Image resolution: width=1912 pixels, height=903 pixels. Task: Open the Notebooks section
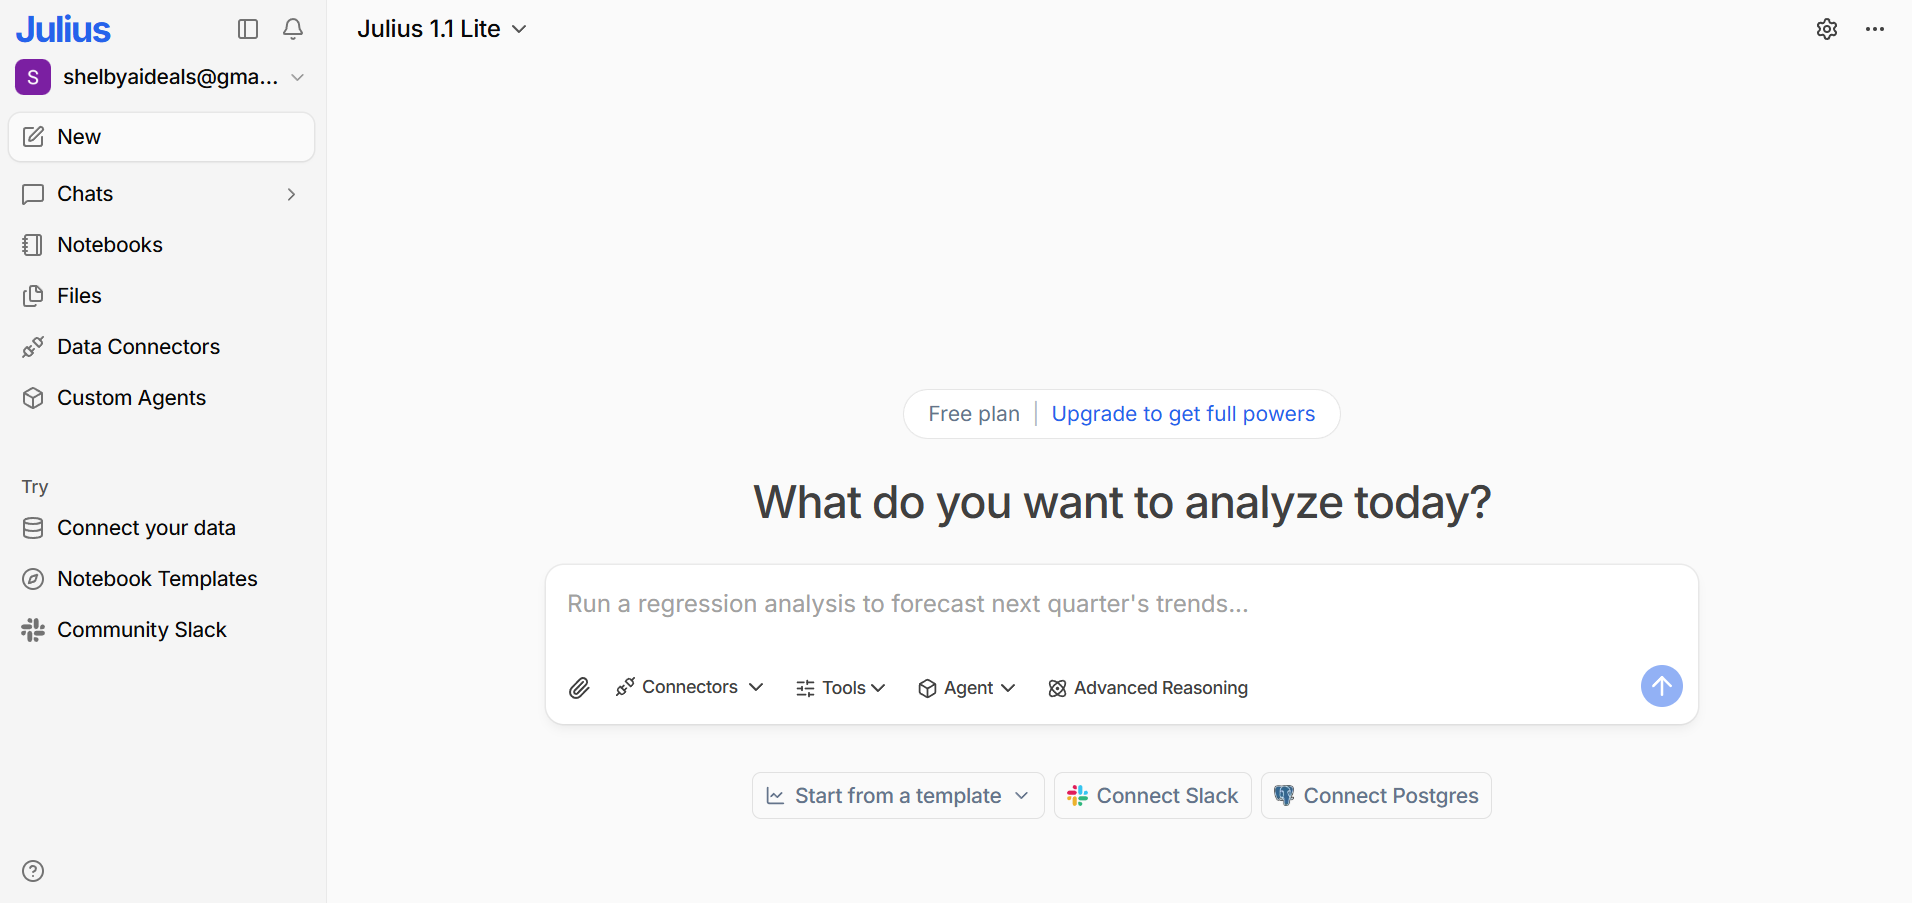pos(109,244)
